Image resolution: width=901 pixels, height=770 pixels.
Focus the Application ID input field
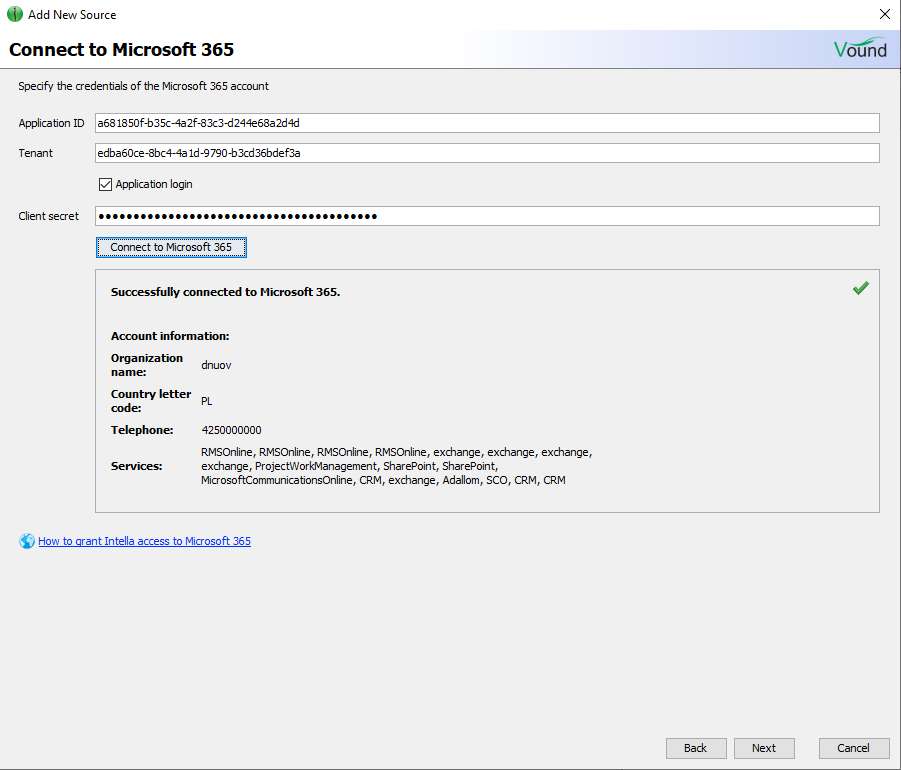(x=486, y=123)
